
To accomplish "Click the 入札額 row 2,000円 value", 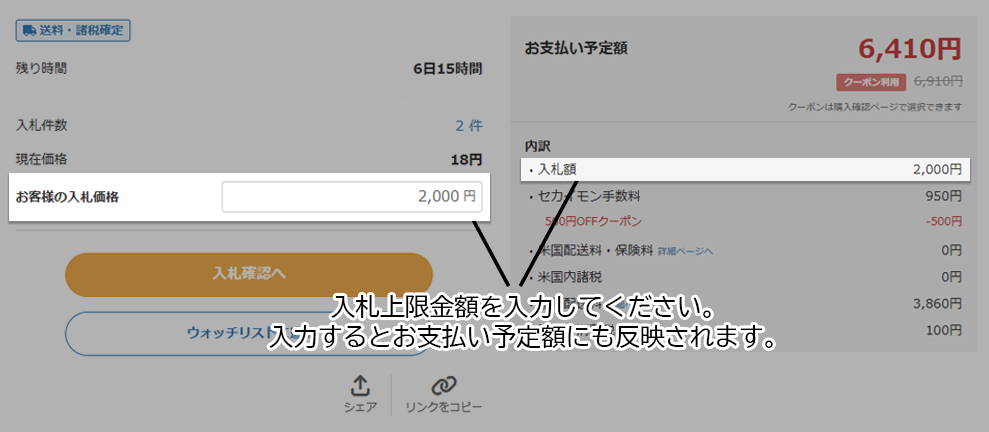I will tap(937, 169).
